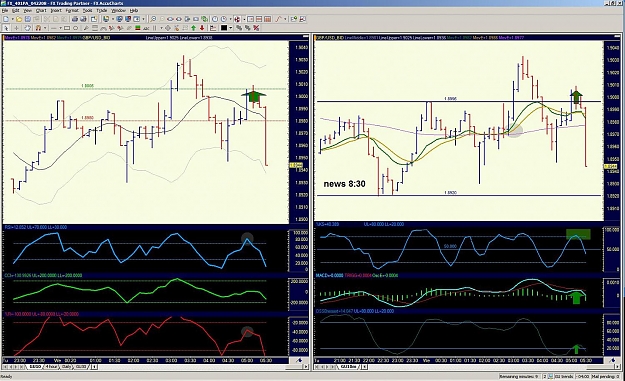
Task: Click scroll right arrow of left chart scrollbar
Action: 306,367
